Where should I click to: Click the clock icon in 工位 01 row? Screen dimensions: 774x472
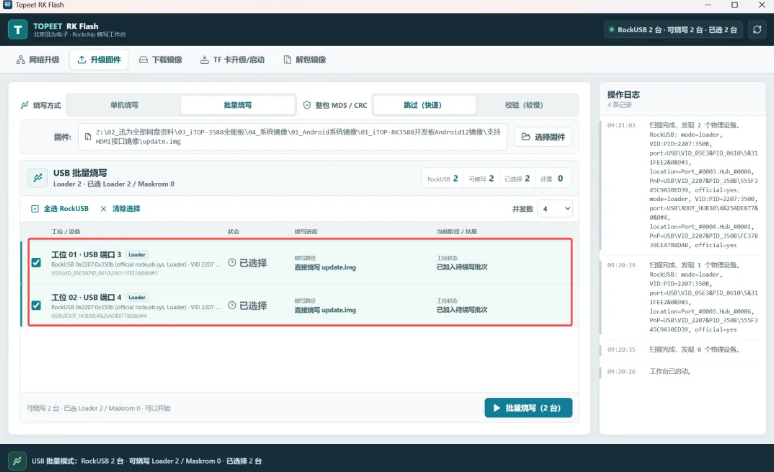[x=232, y=263]
